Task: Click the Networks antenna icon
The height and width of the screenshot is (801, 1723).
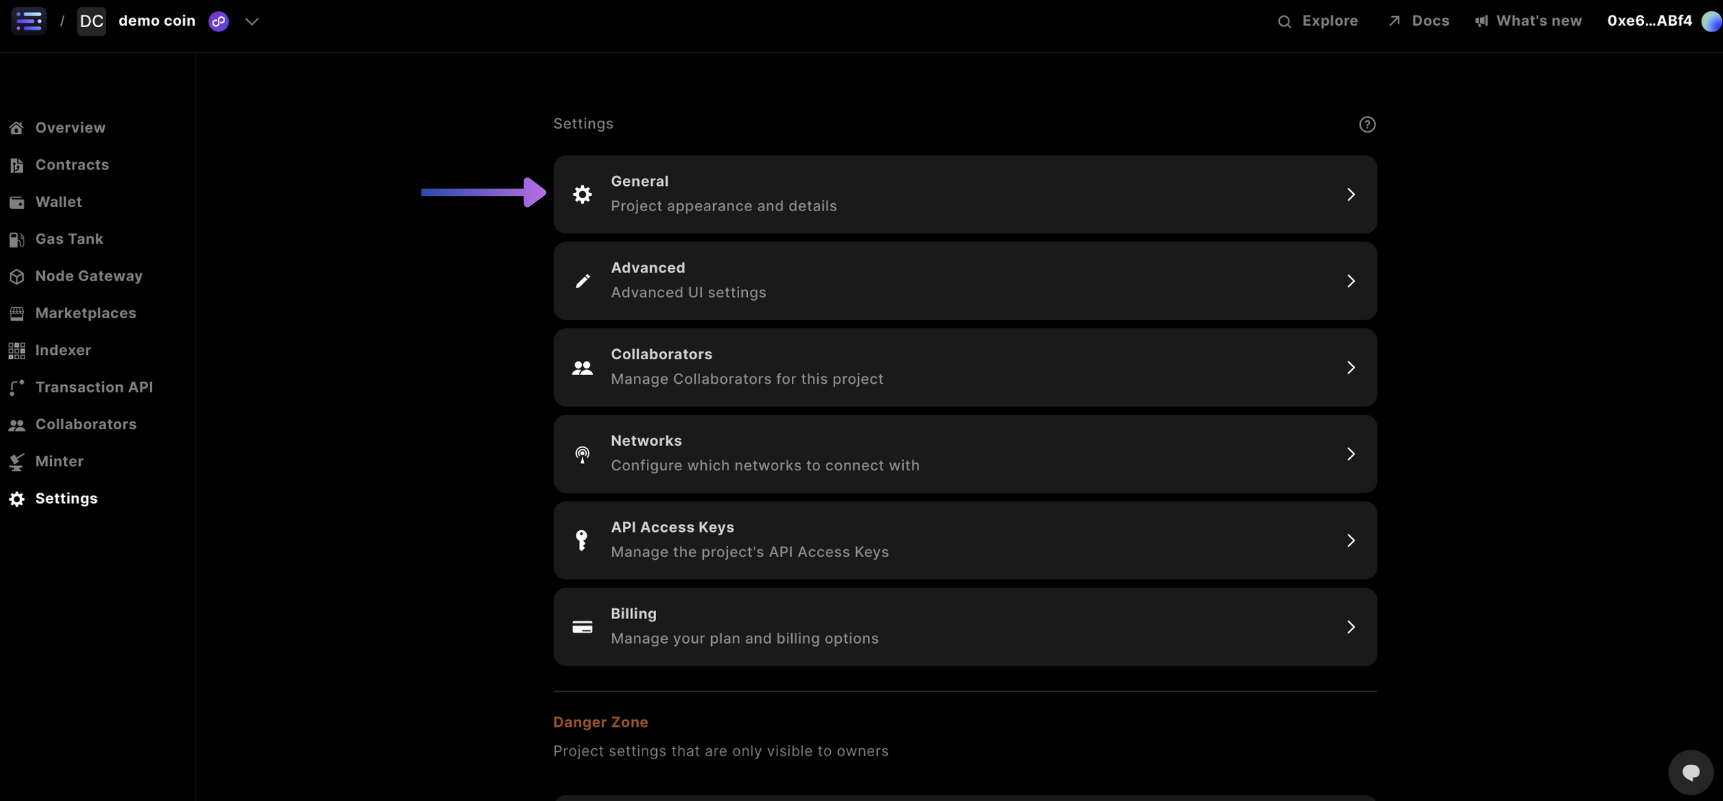Action: [x=582, y=453]
